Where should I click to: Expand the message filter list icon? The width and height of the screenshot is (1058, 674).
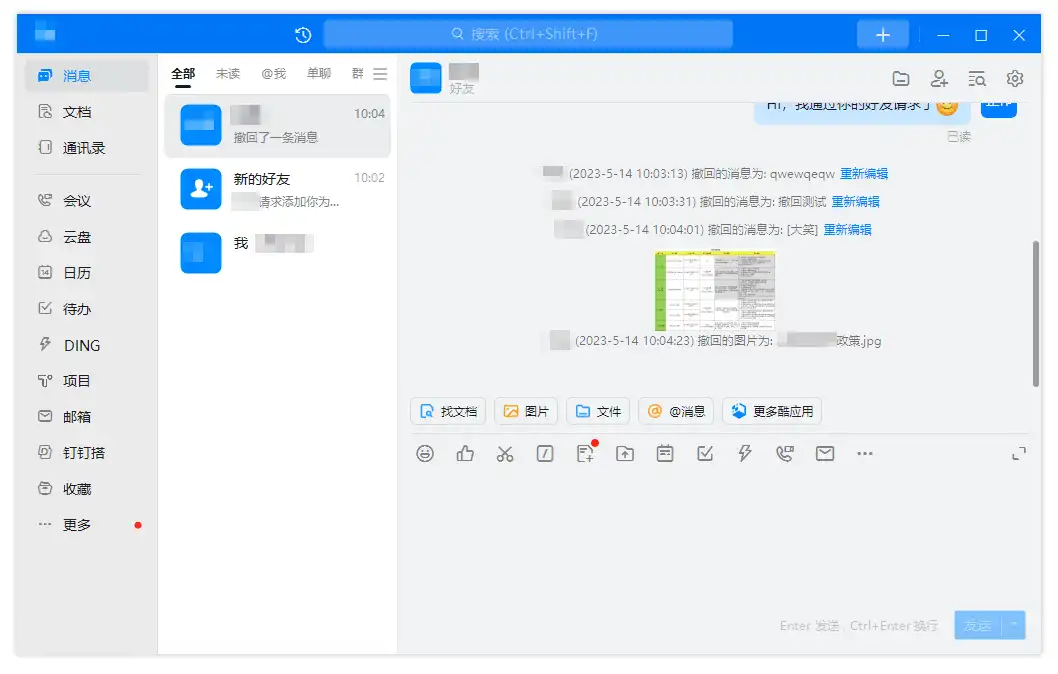(x=380, y=73)
